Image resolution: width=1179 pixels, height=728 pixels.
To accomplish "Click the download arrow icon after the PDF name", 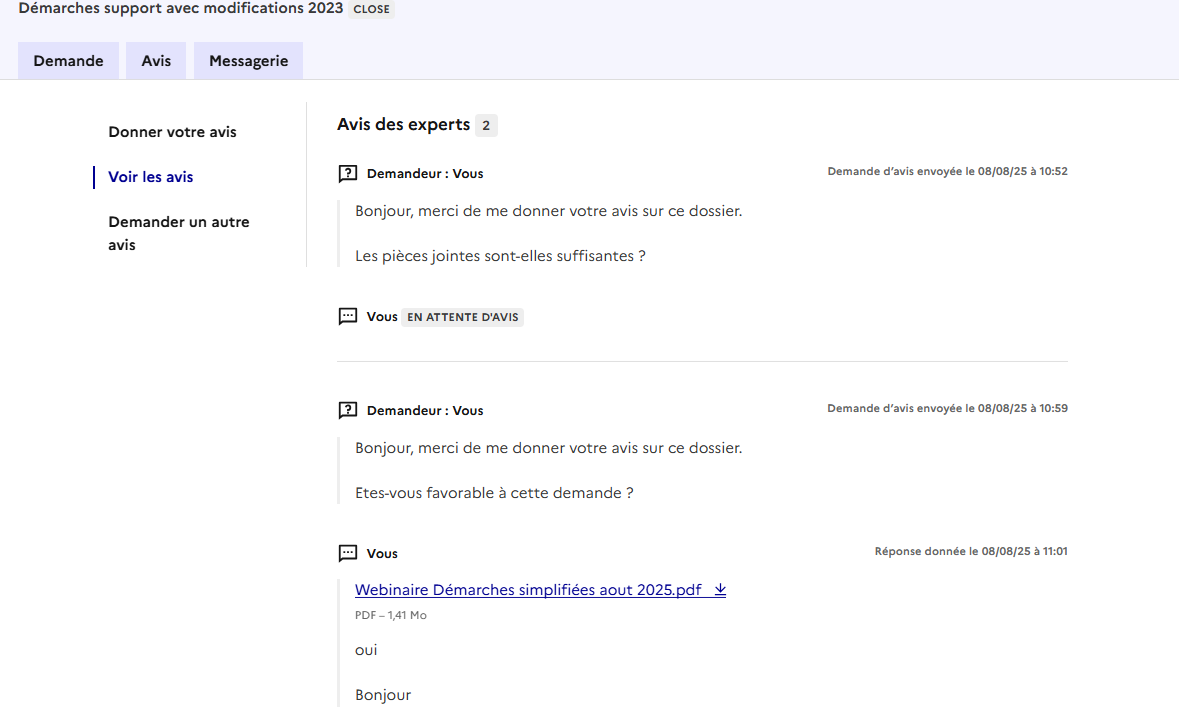I will pos(720,590).
